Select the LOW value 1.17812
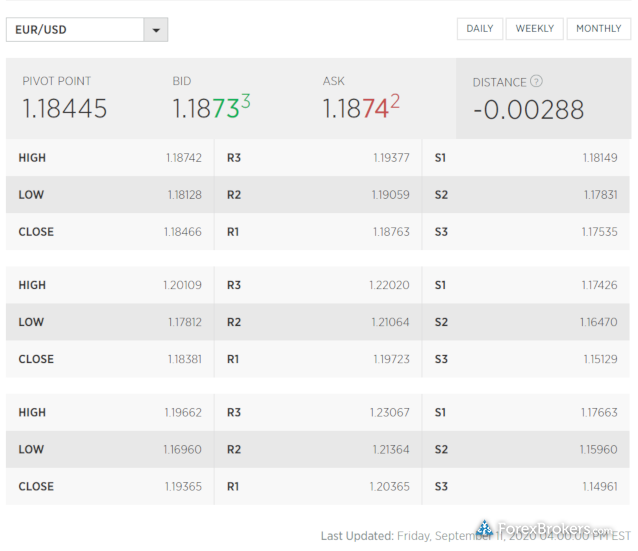Viewport: 638px width, 551px height. 184,322
